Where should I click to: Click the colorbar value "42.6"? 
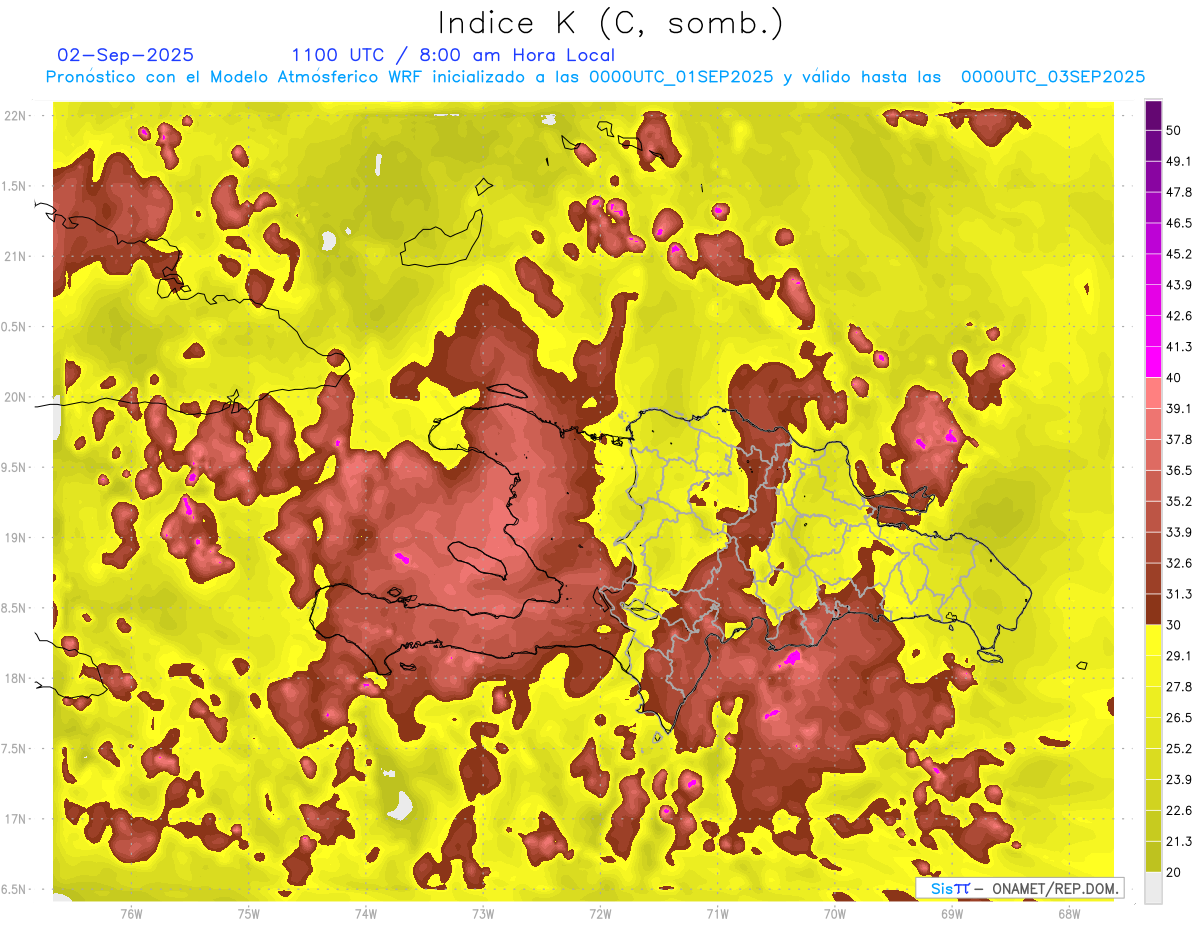(1178, 316)
